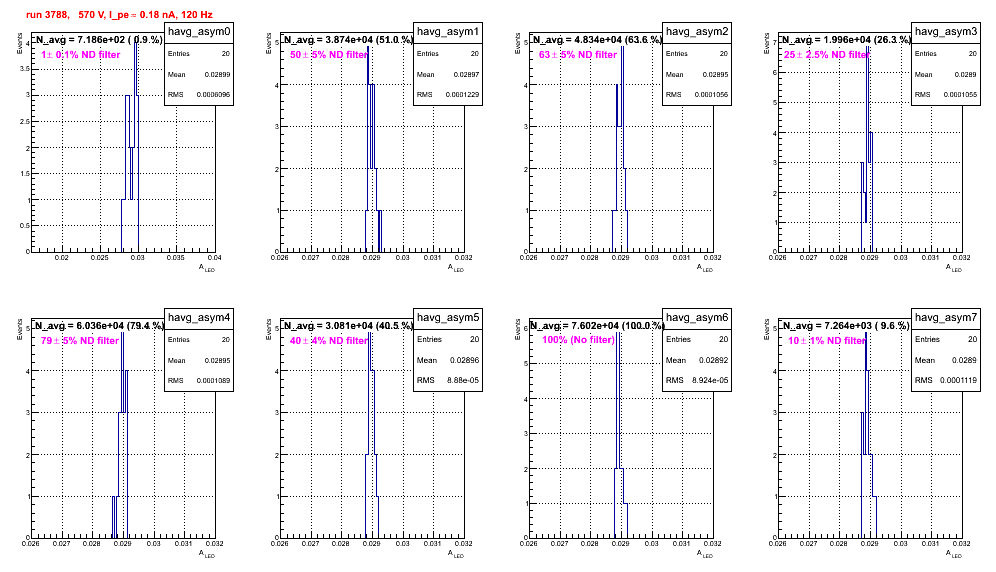Click the N_avg = 4.834e+04 label
996x572 pixels.
pyautogui.click(x=596, y=40)
